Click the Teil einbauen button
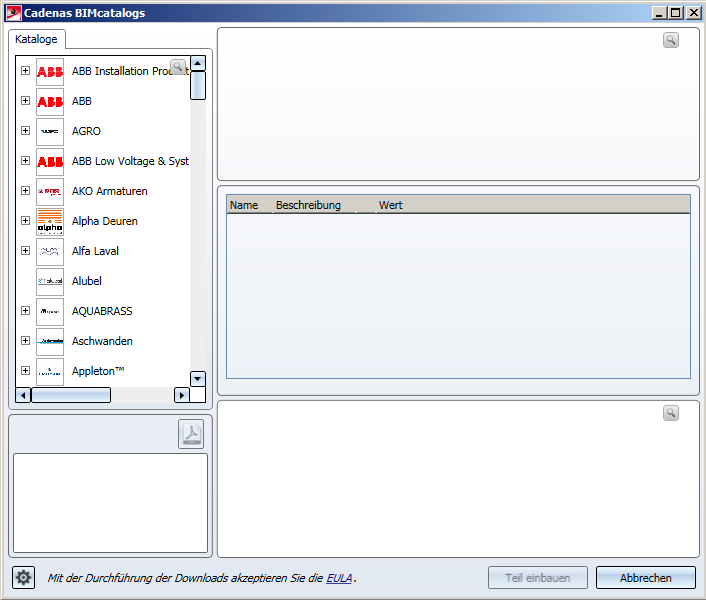This screenshot has height=600, width=706. click(538, 578)
